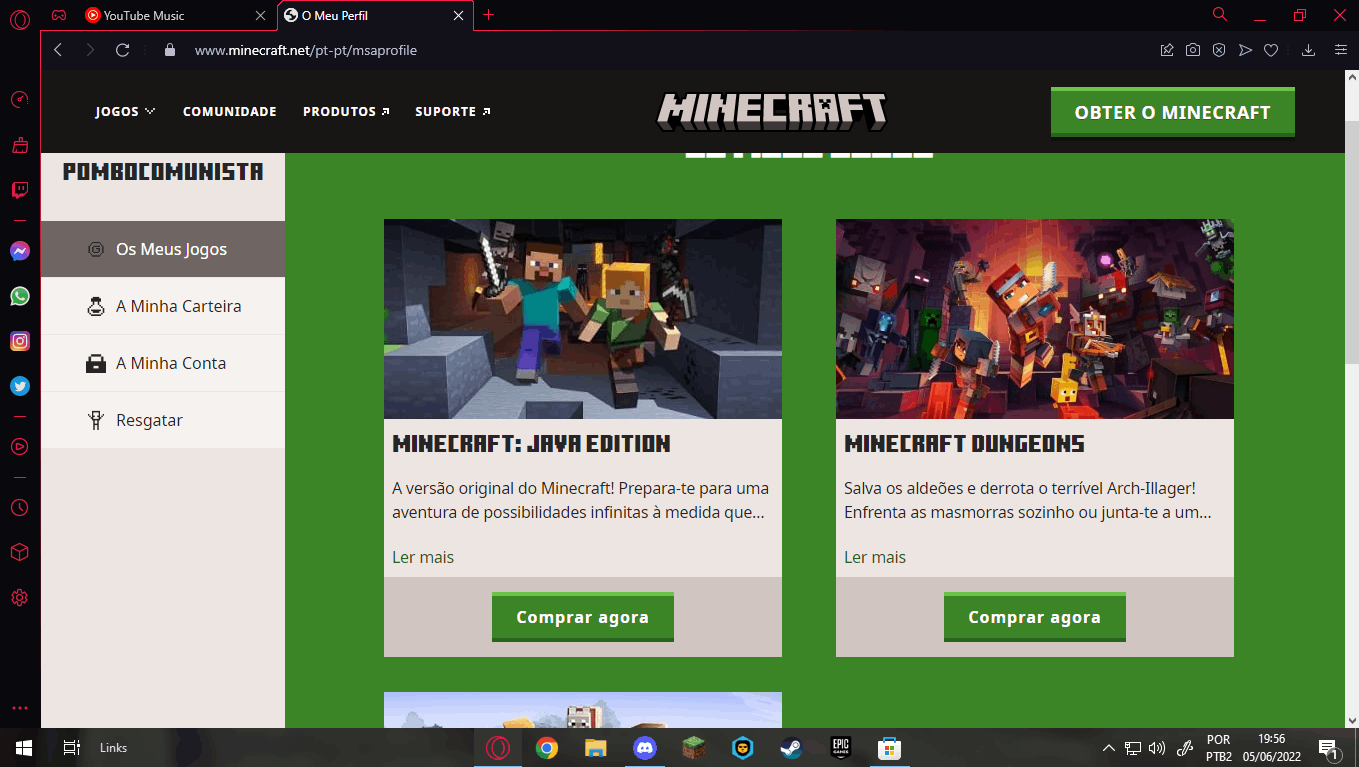
Task: Select A Minha Conta in profile sidebar
Action: click(x=163, y=363)
